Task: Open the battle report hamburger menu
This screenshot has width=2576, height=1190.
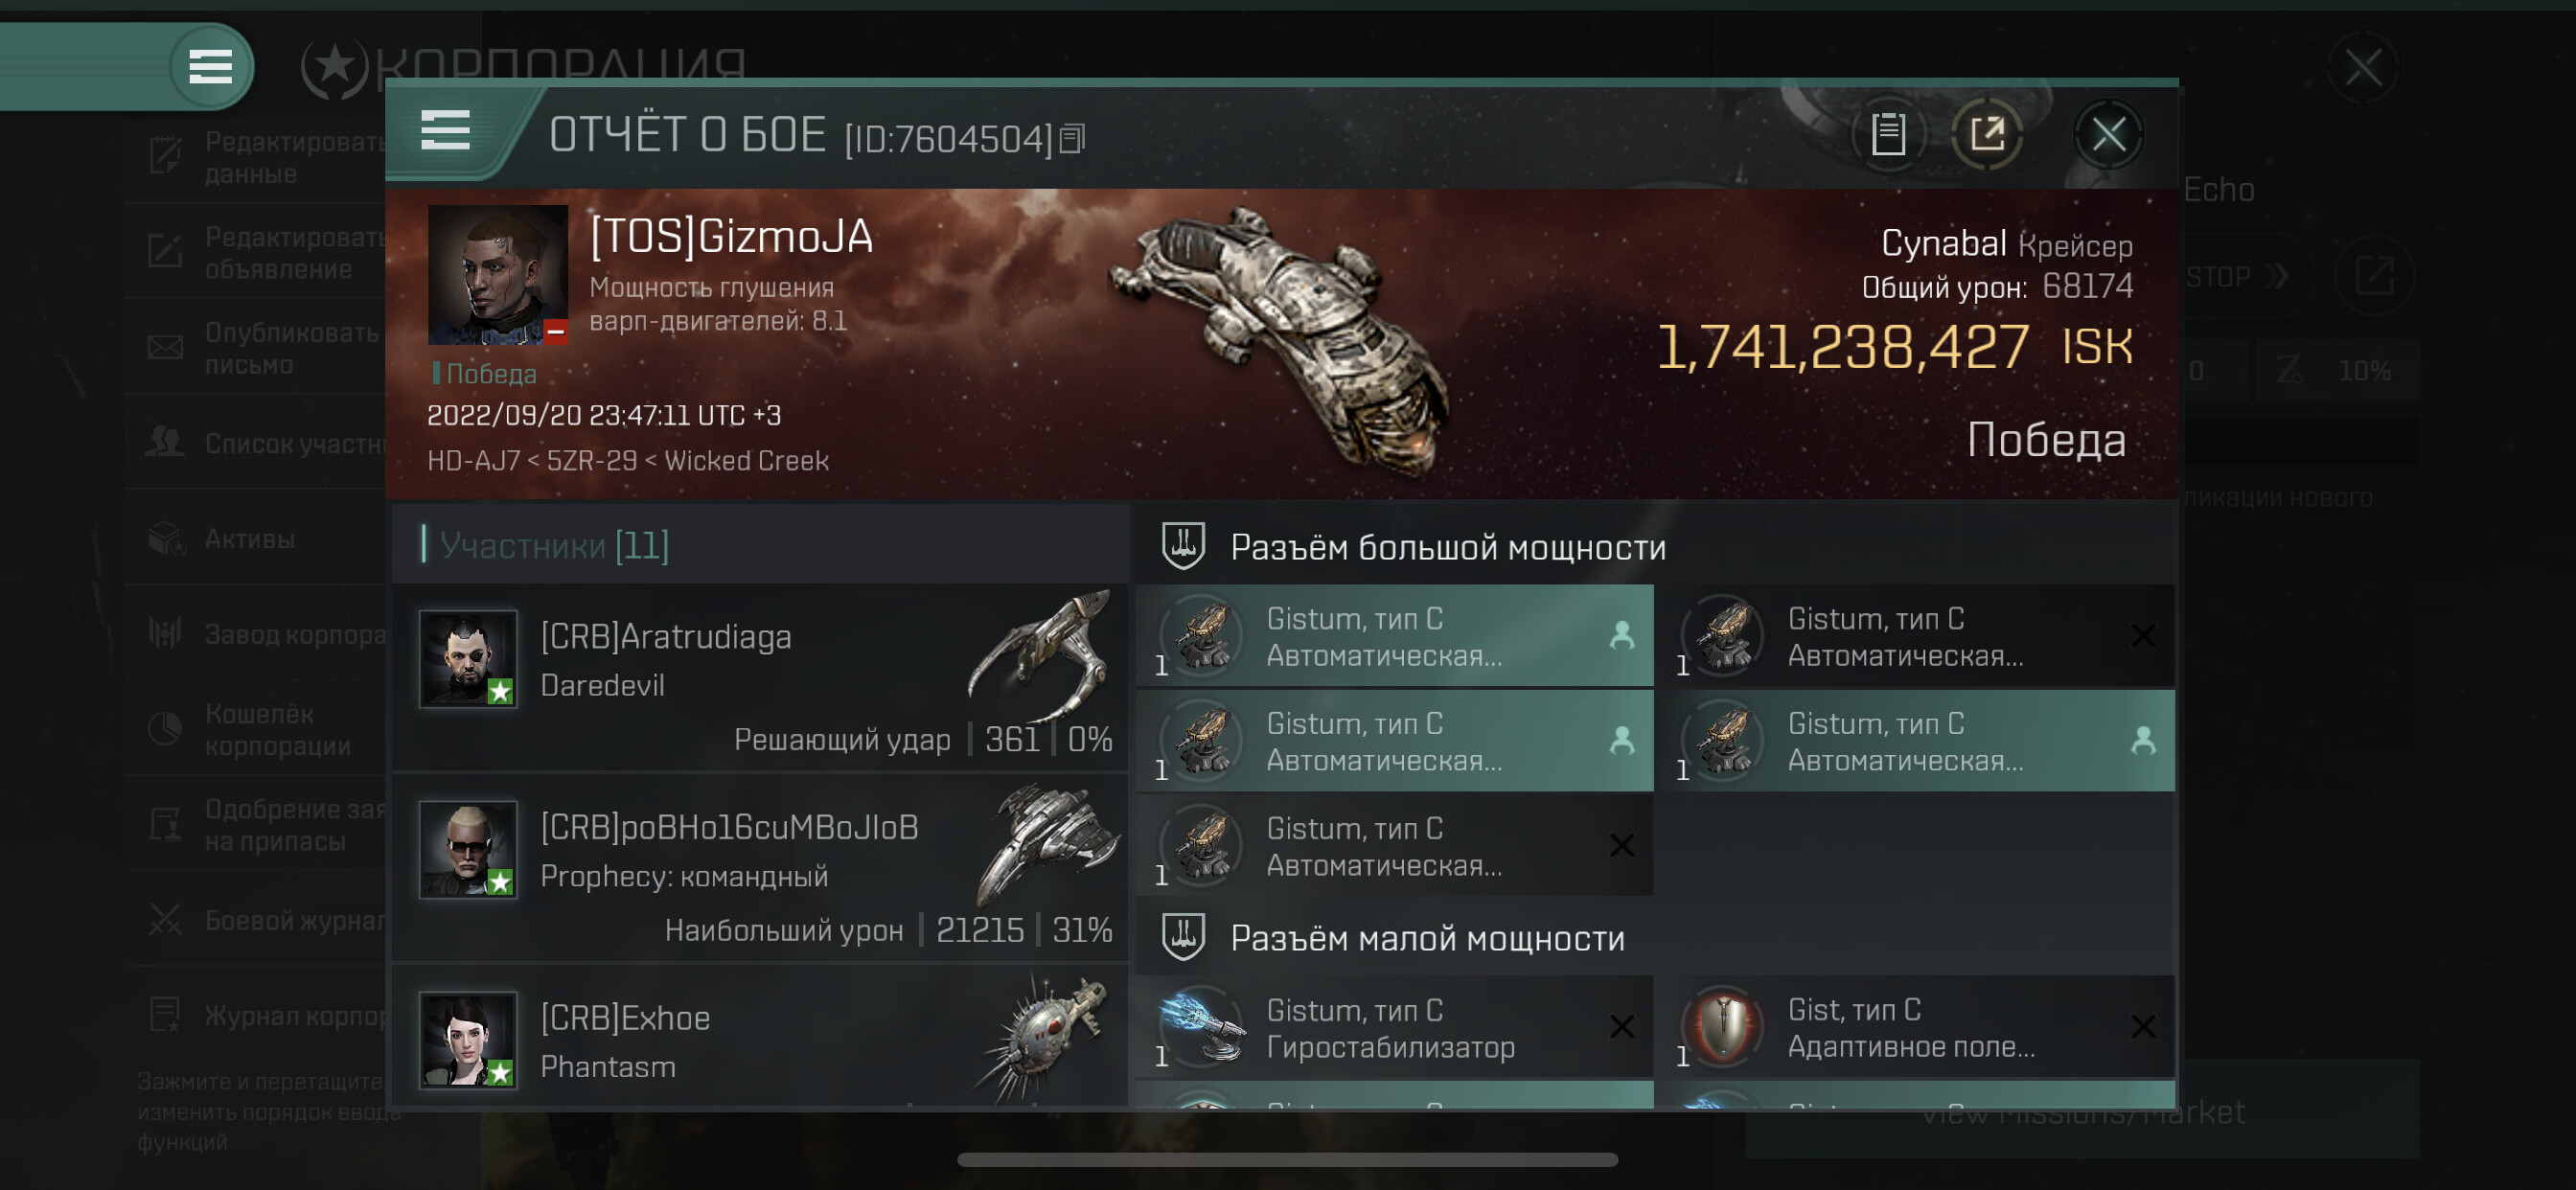Action: 445,131
